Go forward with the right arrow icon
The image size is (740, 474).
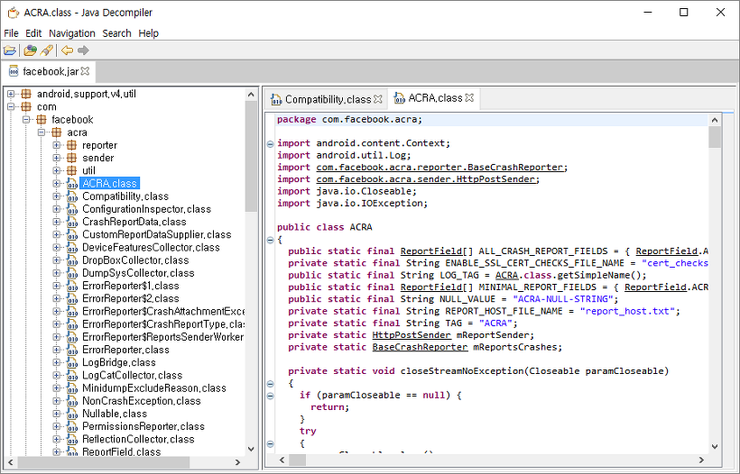pos(83,50)
